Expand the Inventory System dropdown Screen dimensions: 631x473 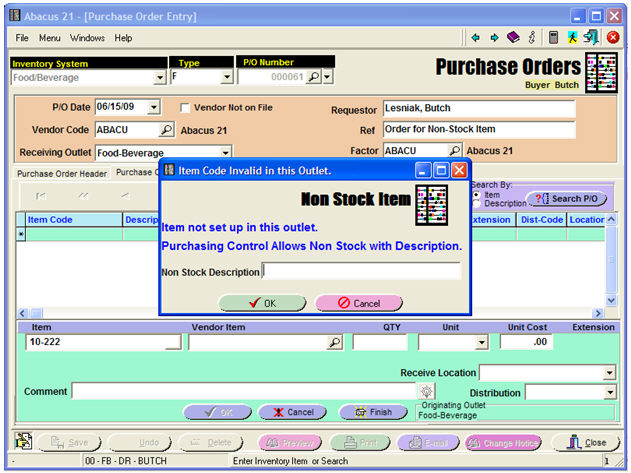[x=160, y=77]
